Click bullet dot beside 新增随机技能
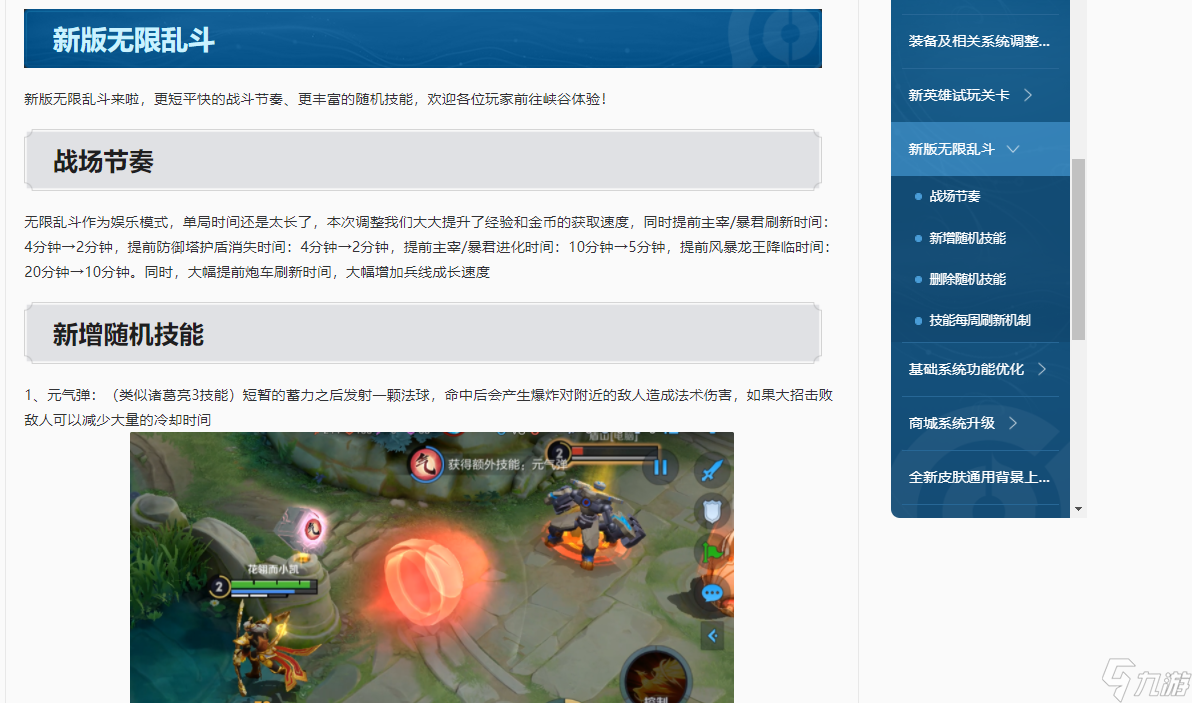The width and height of the screenshot is (1192, 703). pyautogui.click(x=918, y=239)
